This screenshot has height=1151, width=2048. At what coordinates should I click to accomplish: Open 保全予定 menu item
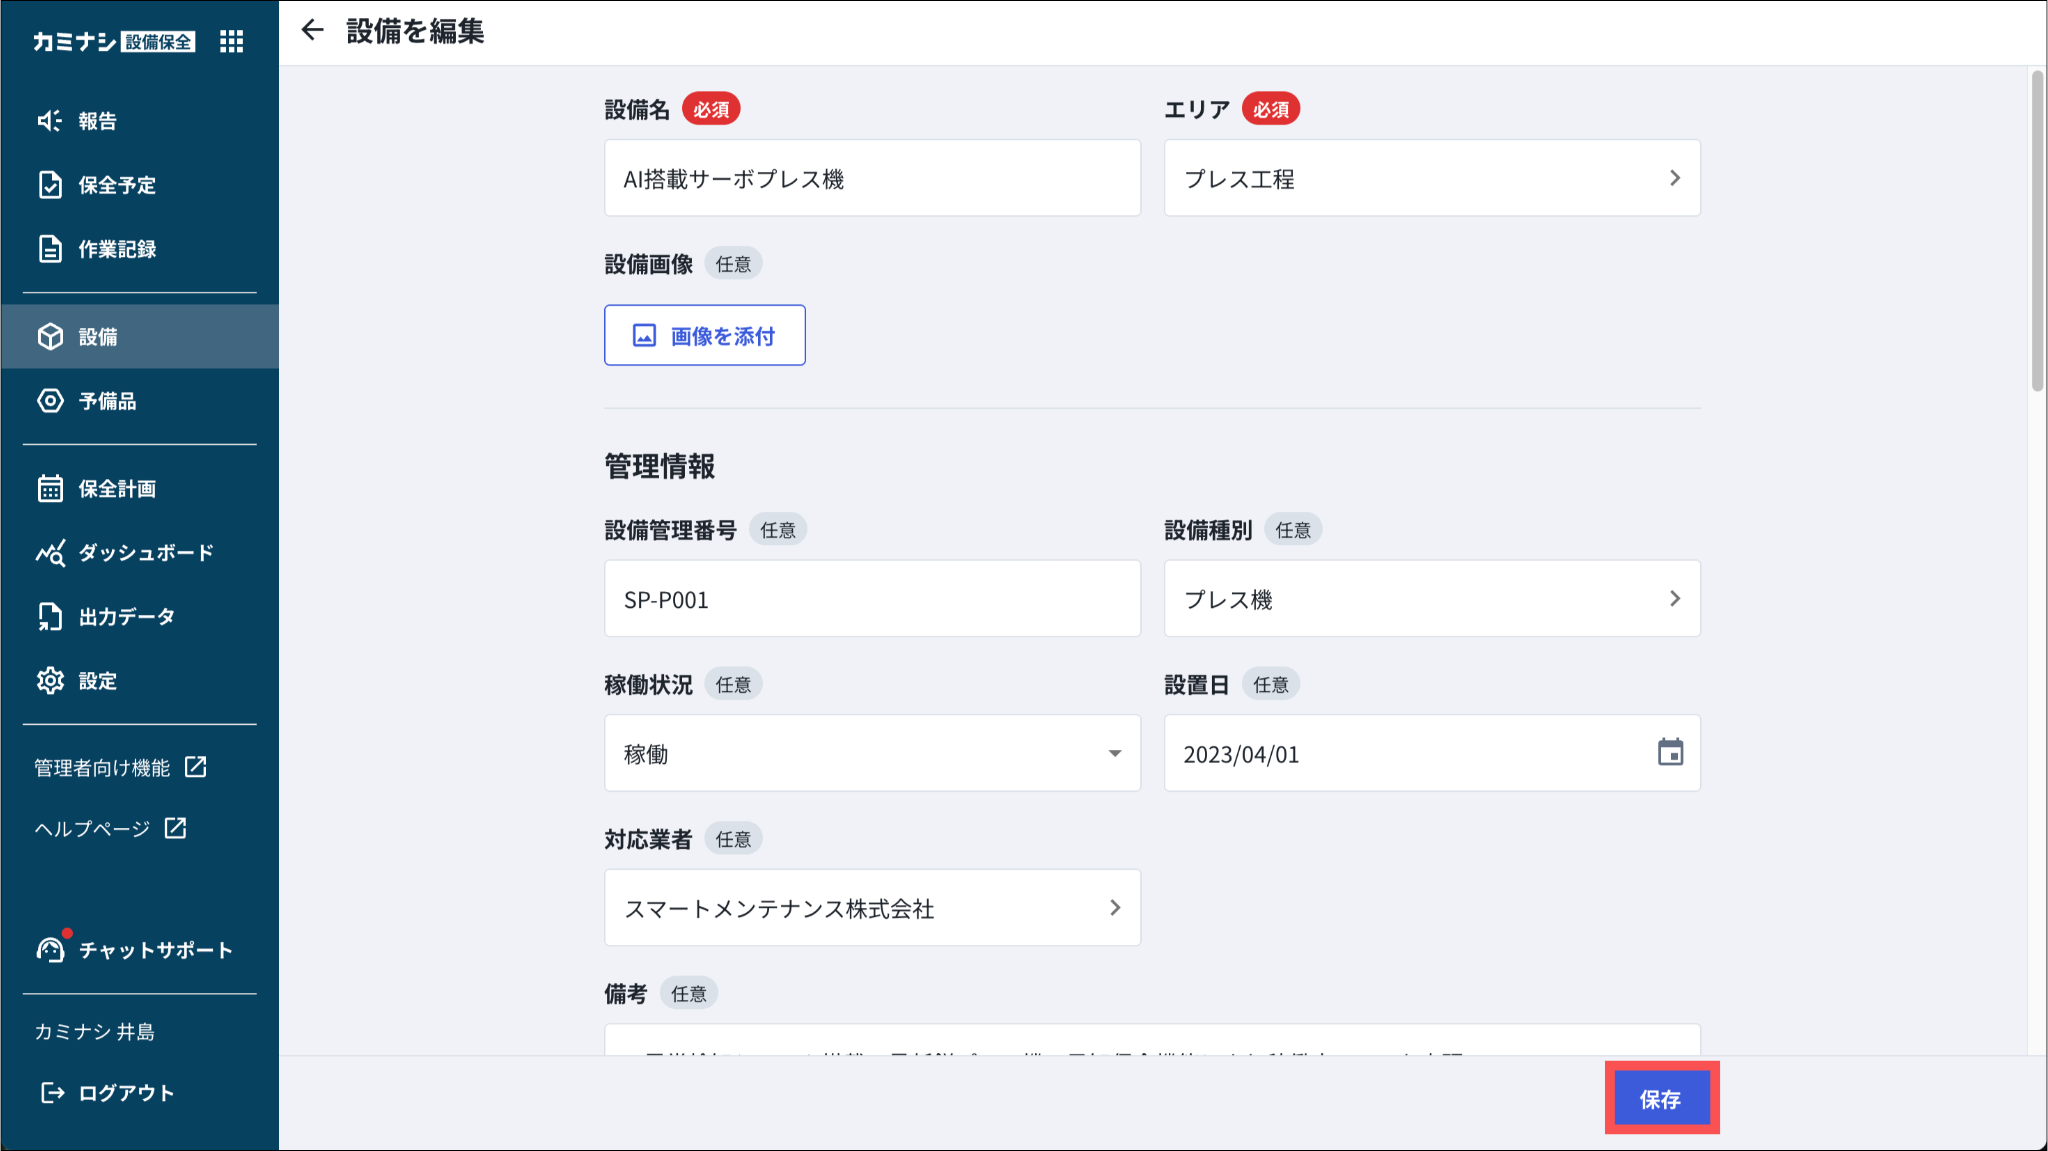click(x=117, y=185)
